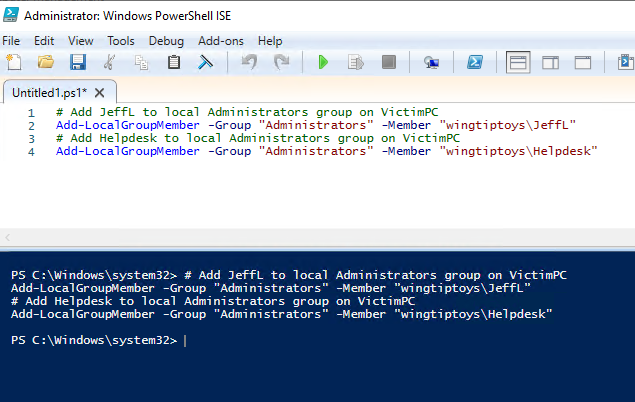The image size is (635, 402).
Task: Click line 1 JeffL comment in editor
Action: [247, 112]
